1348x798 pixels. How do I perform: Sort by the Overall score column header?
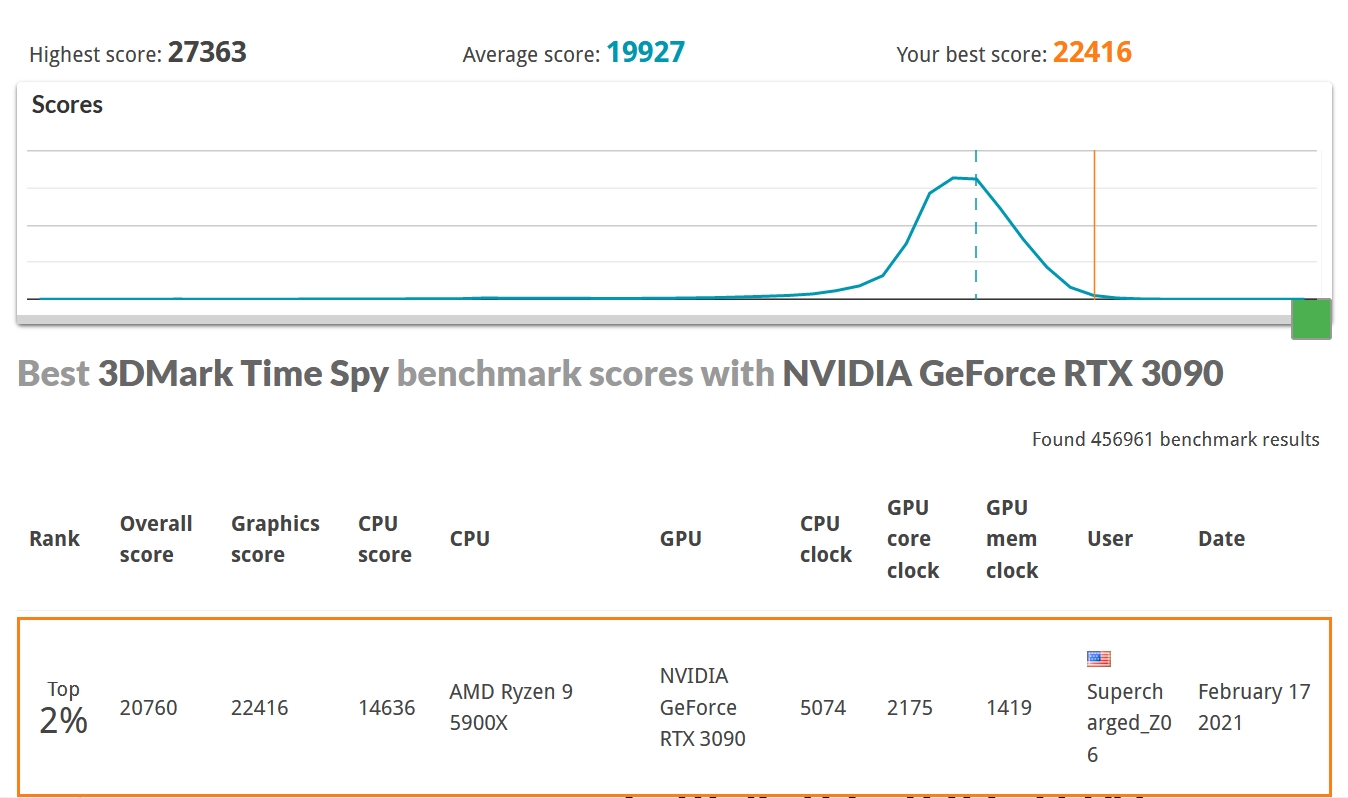[x=156, y=539]
